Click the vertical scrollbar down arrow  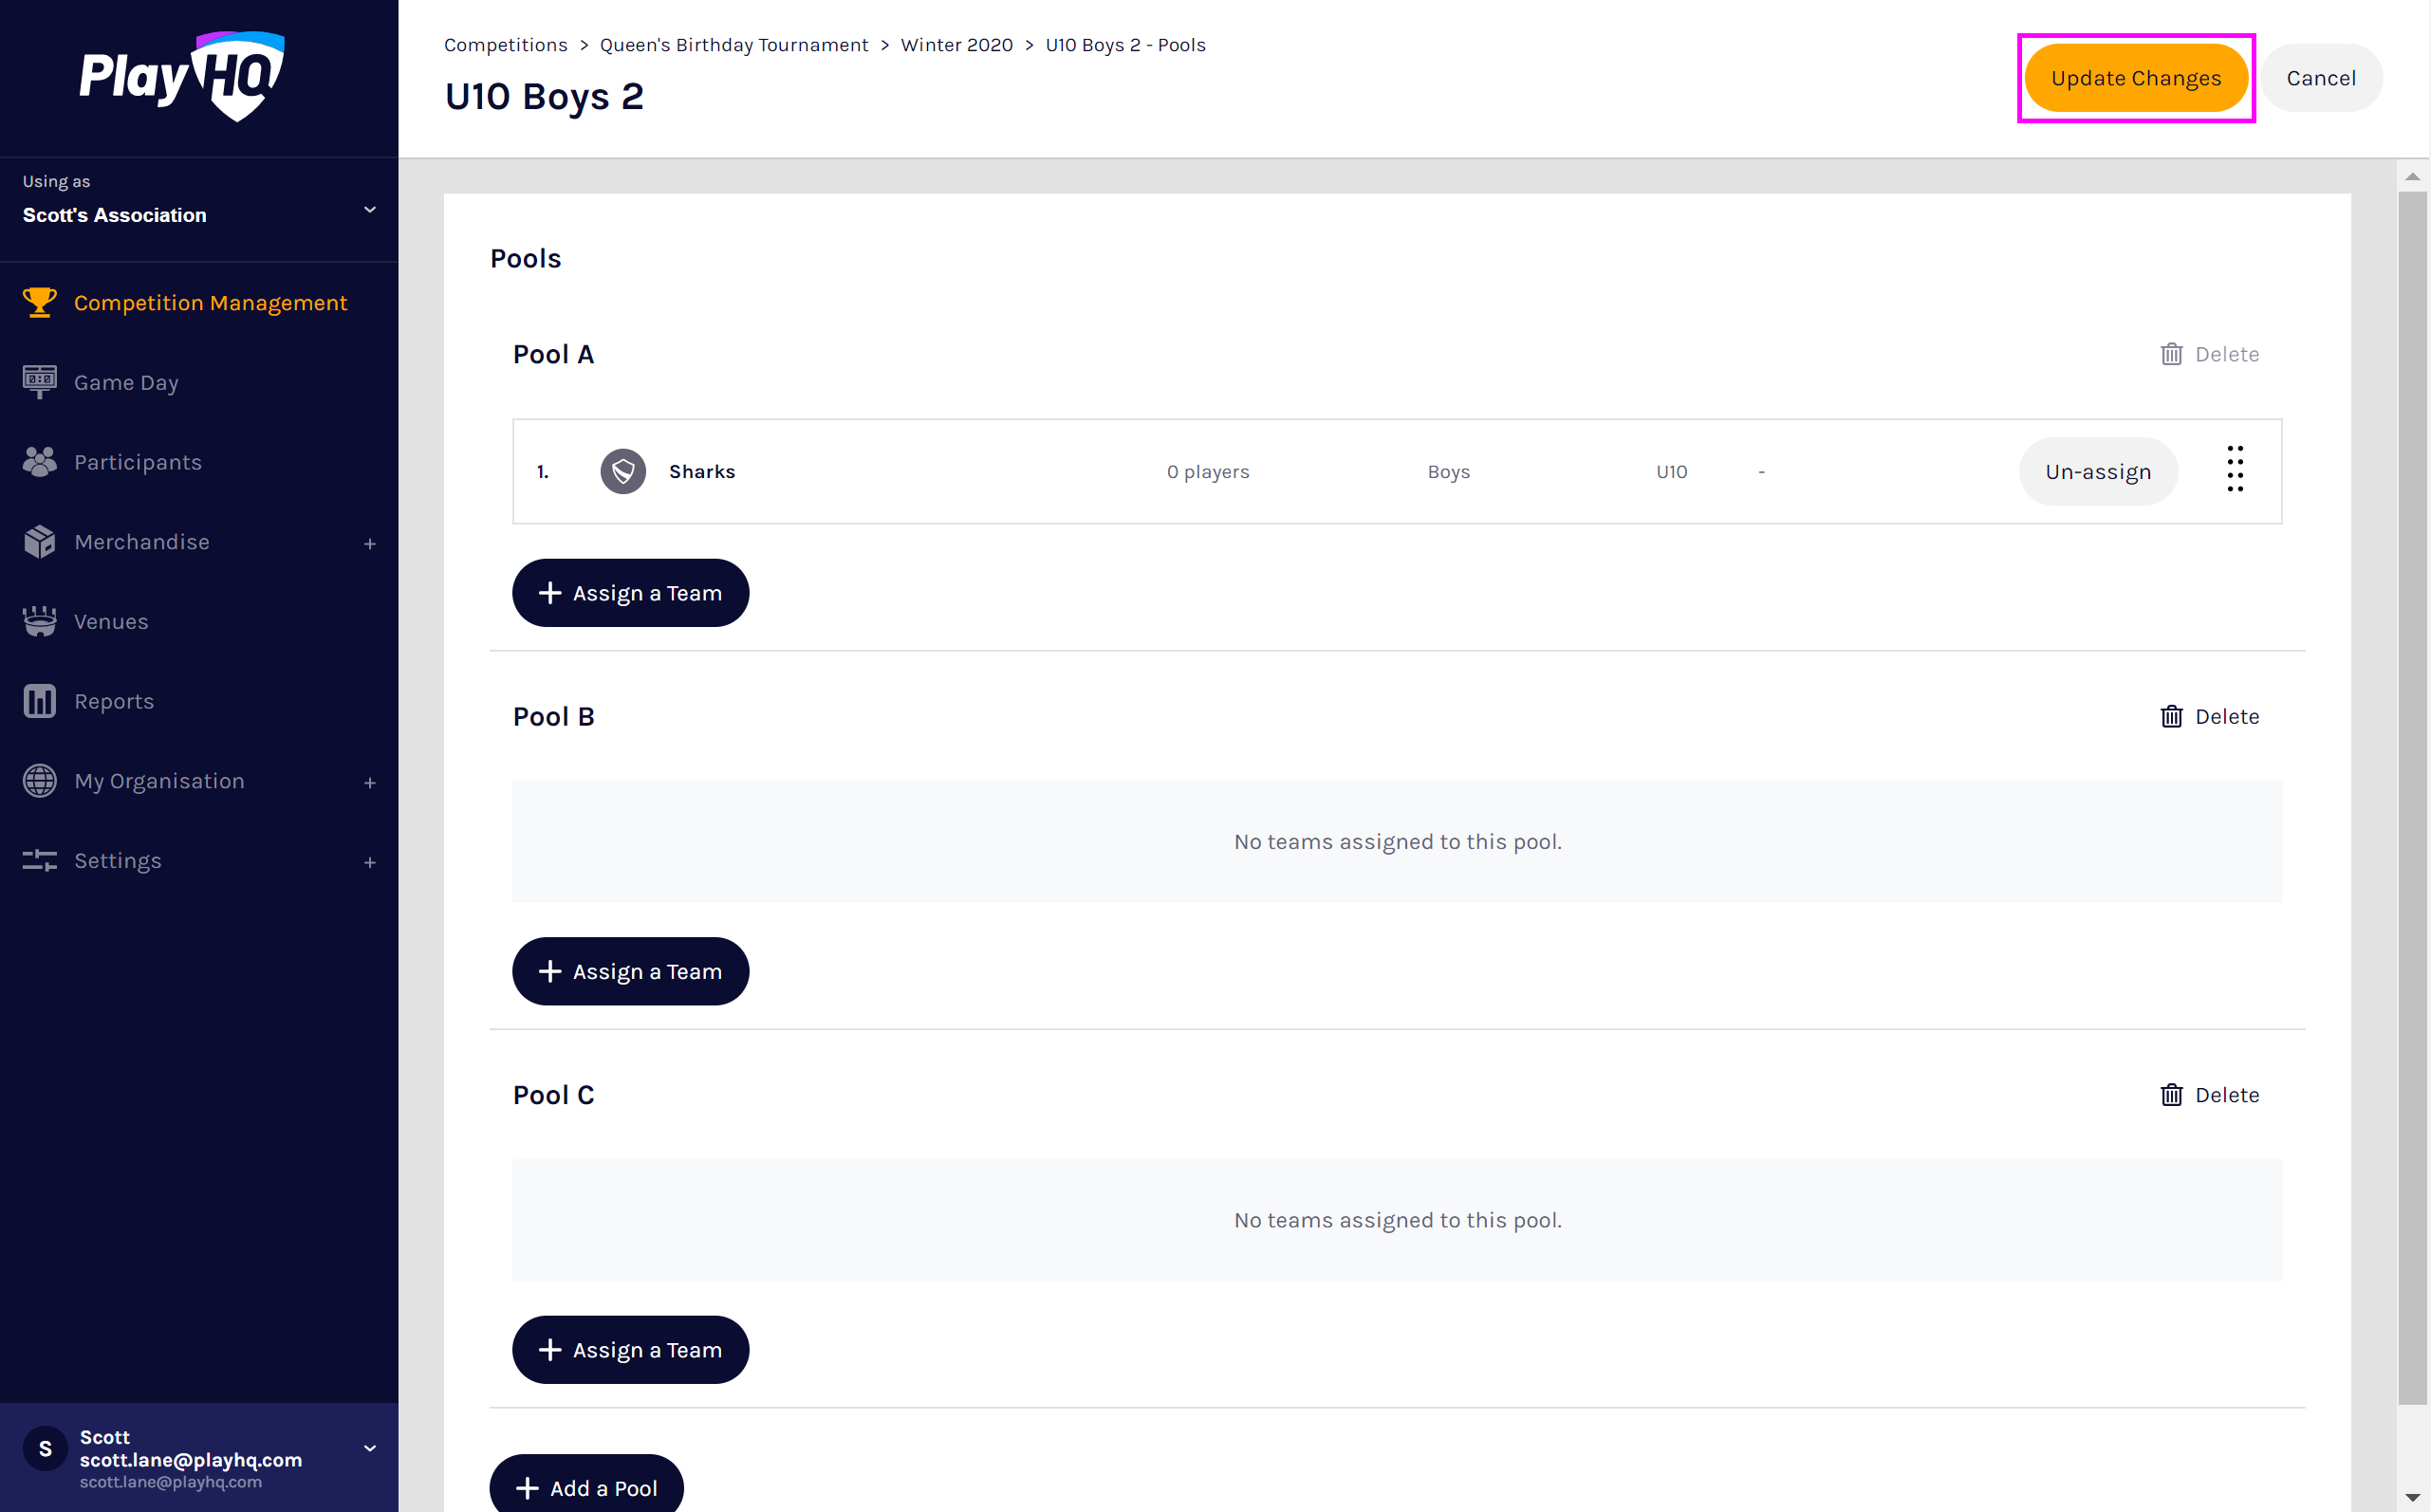click(x=2412, y=1497)
